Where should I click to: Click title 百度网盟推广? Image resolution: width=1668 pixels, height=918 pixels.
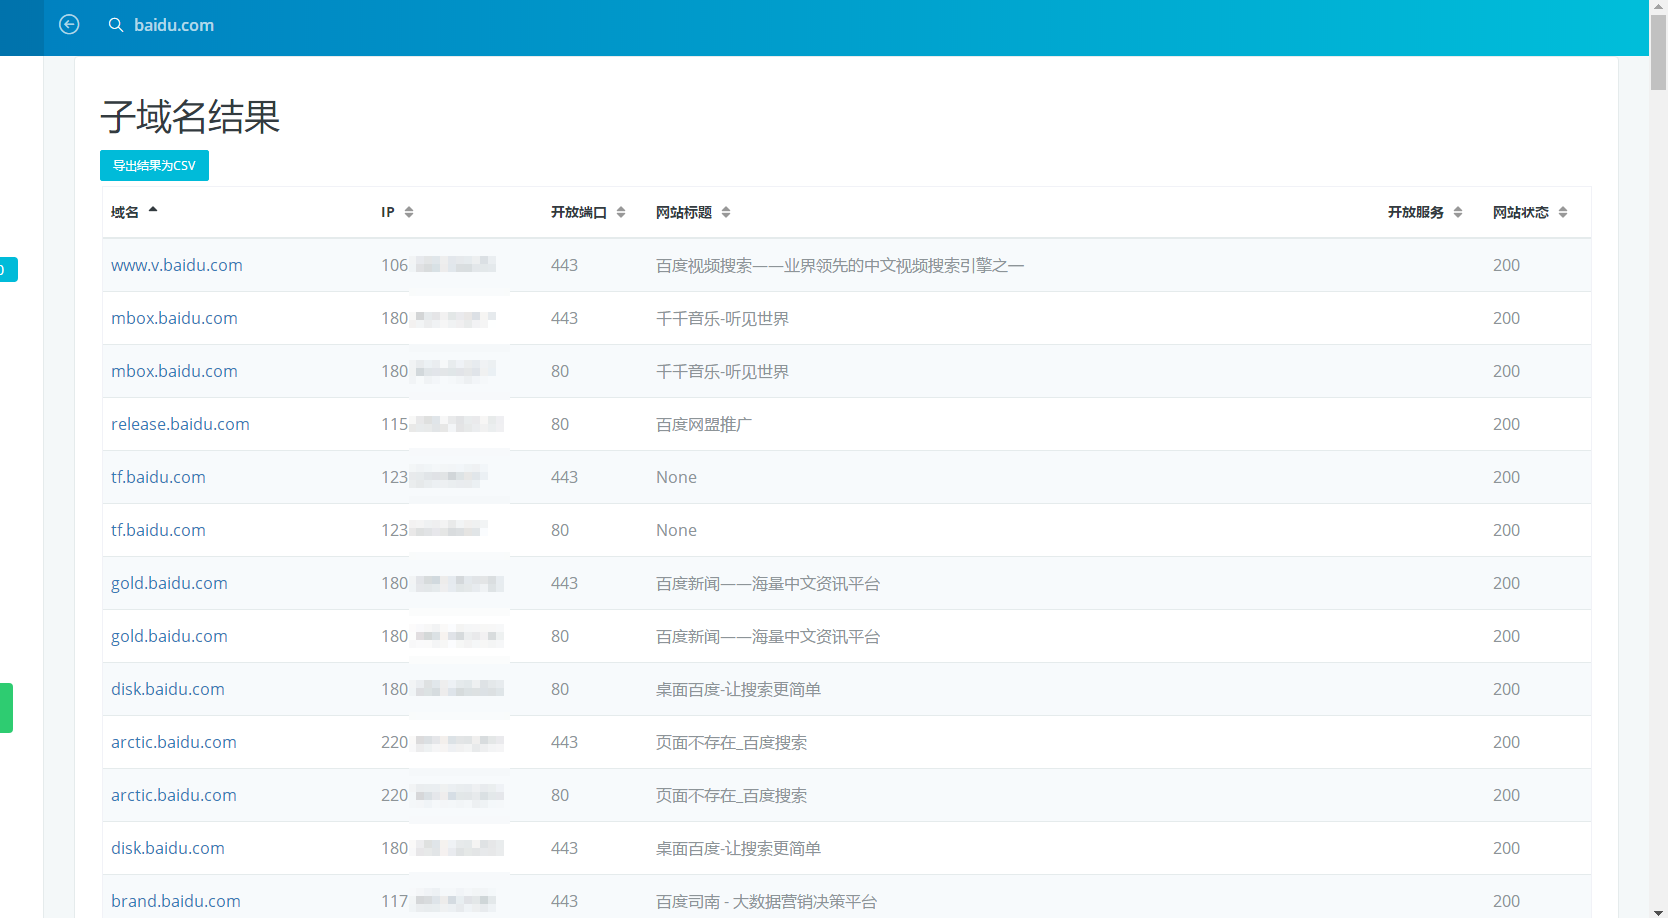pos(704,424)
